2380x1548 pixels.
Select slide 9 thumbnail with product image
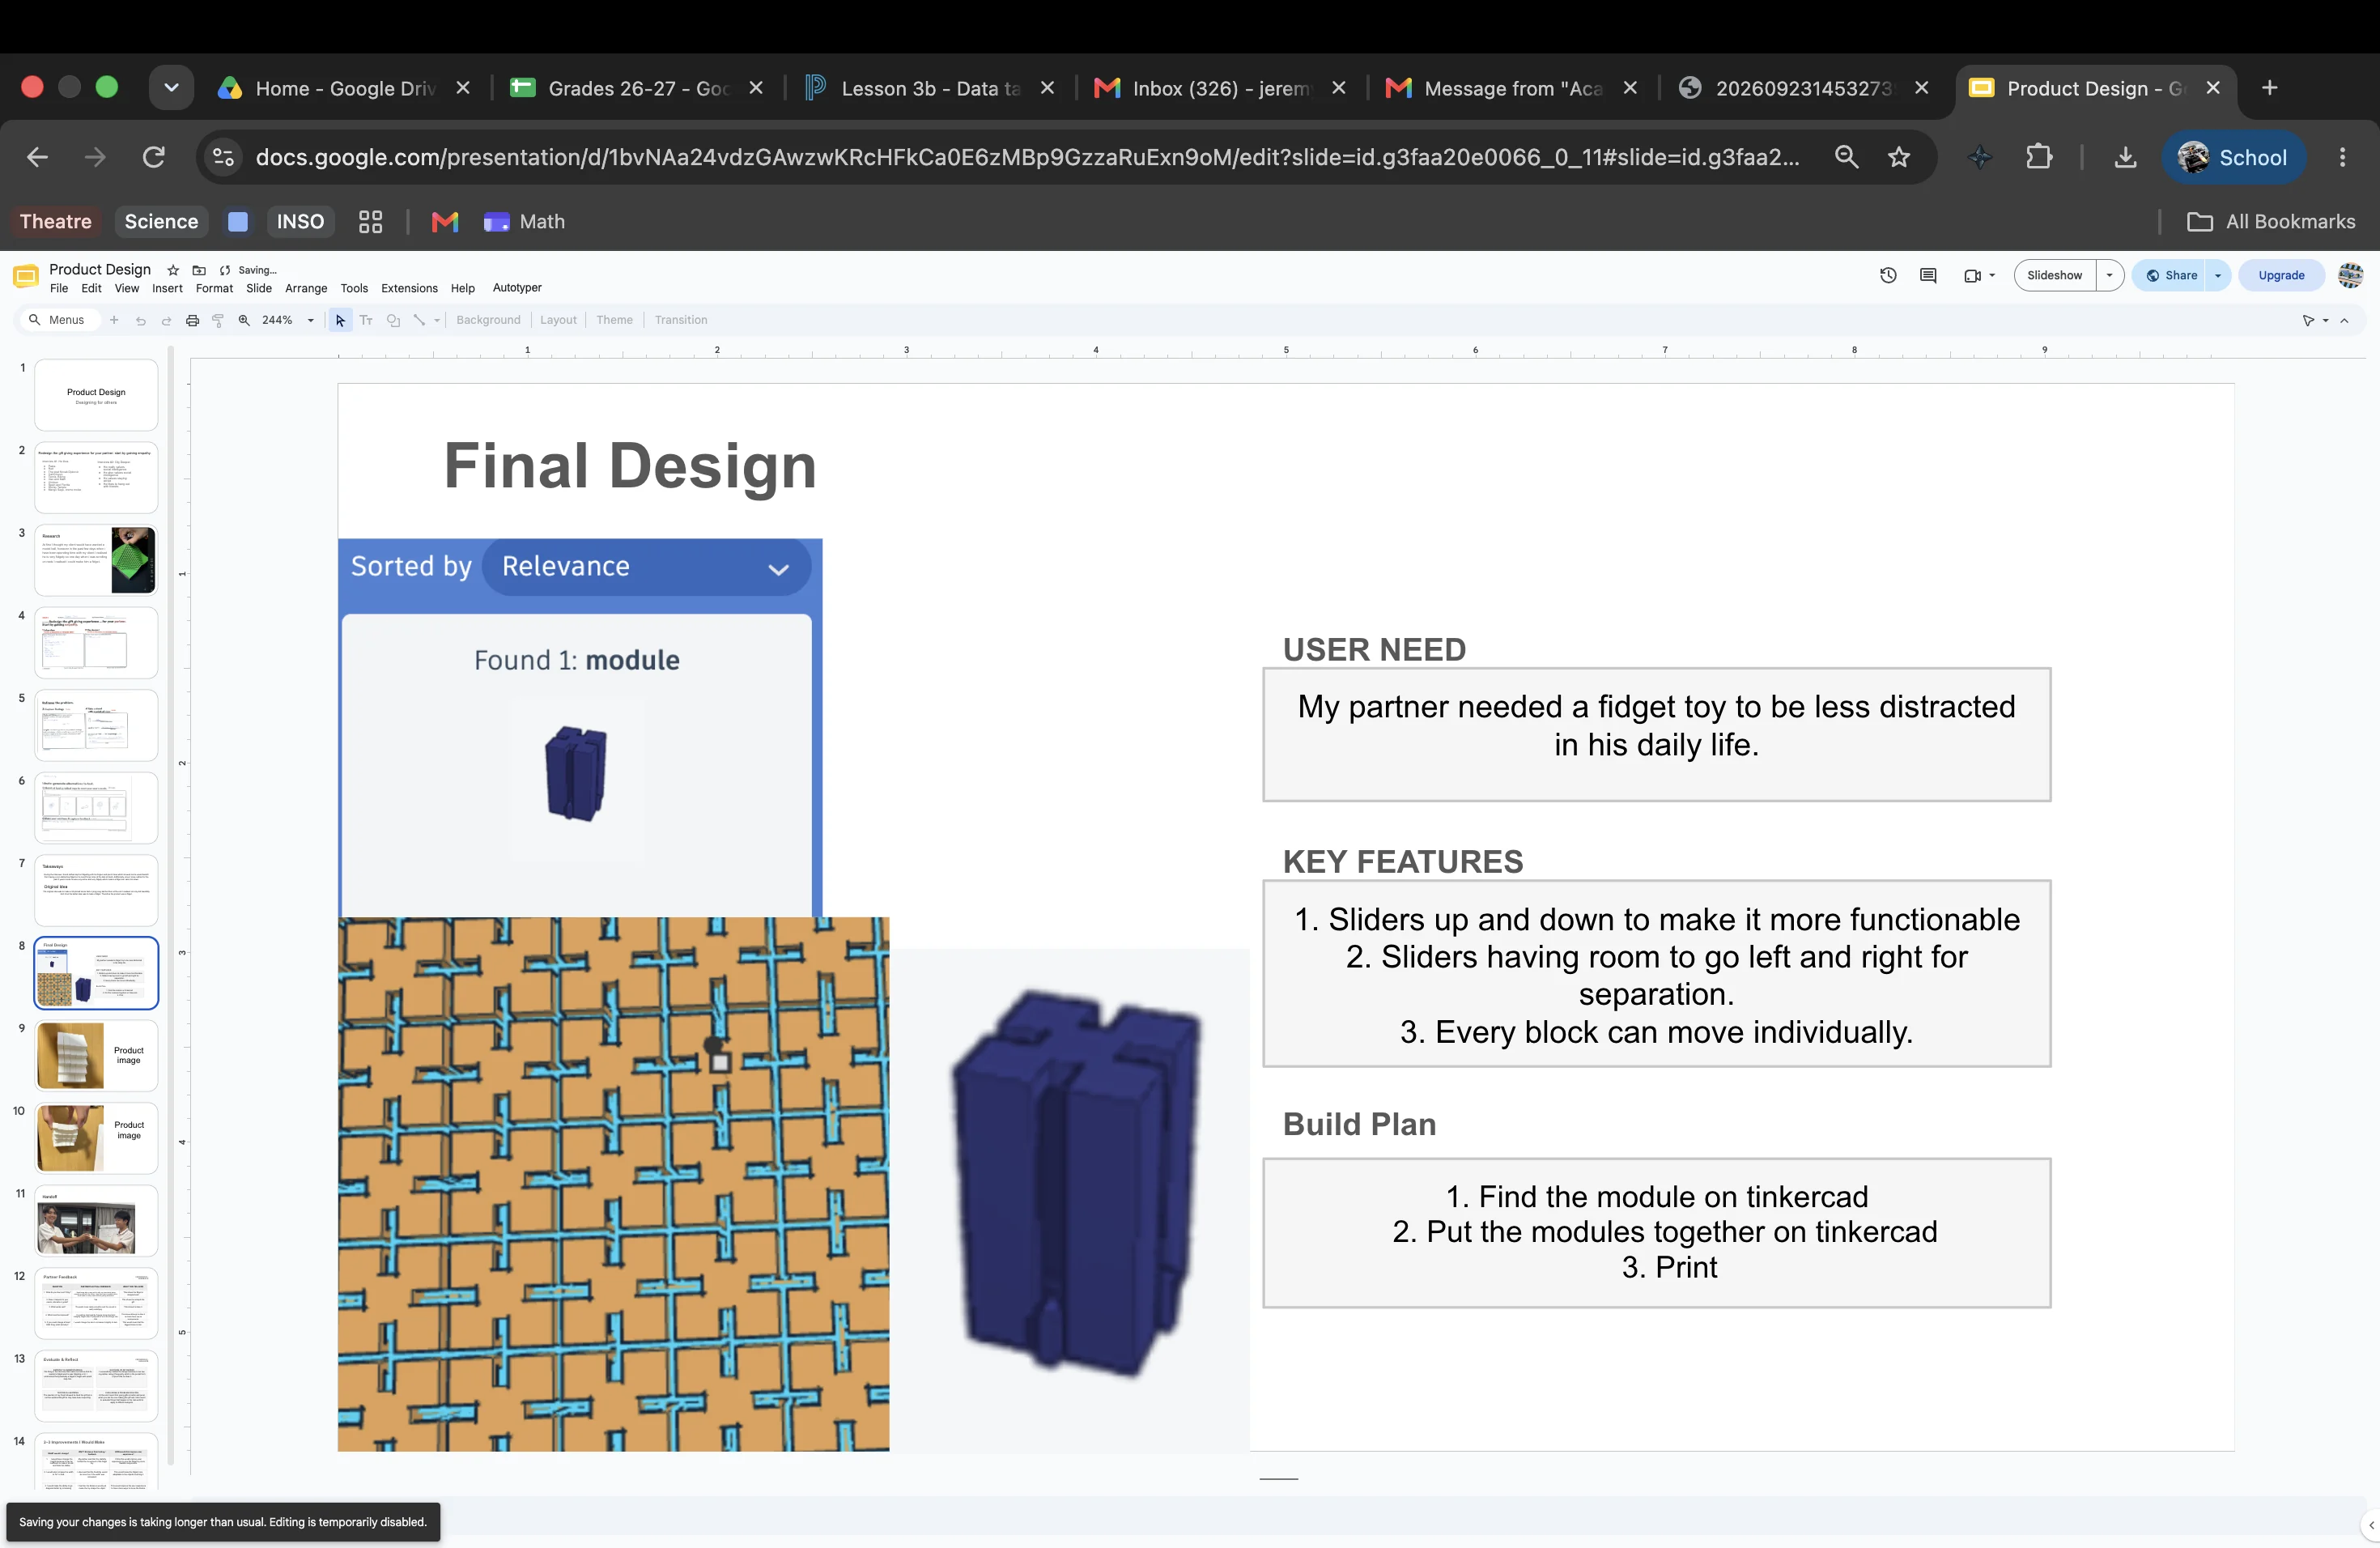click(x=96, y=1055)
